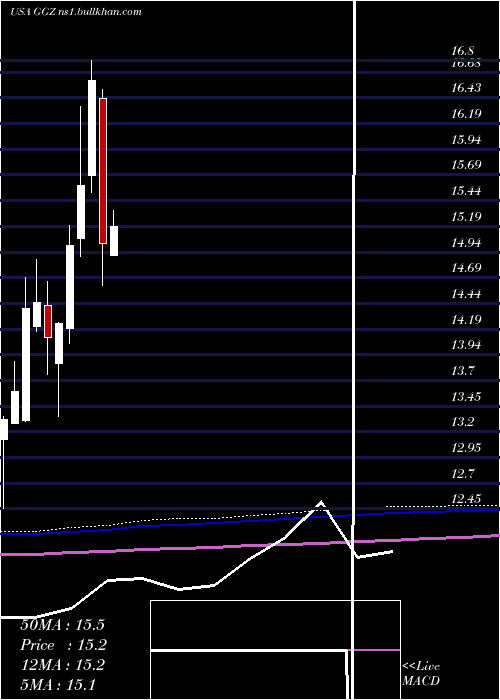
Task: Click the 12.7 price axis label
Action: [x=462, y=474]
